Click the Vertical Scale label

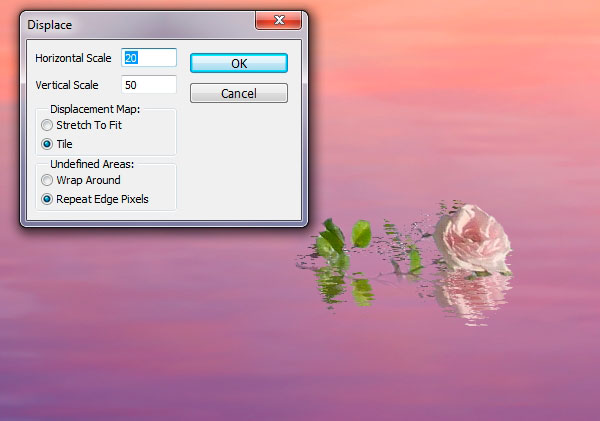coord(67,85)
